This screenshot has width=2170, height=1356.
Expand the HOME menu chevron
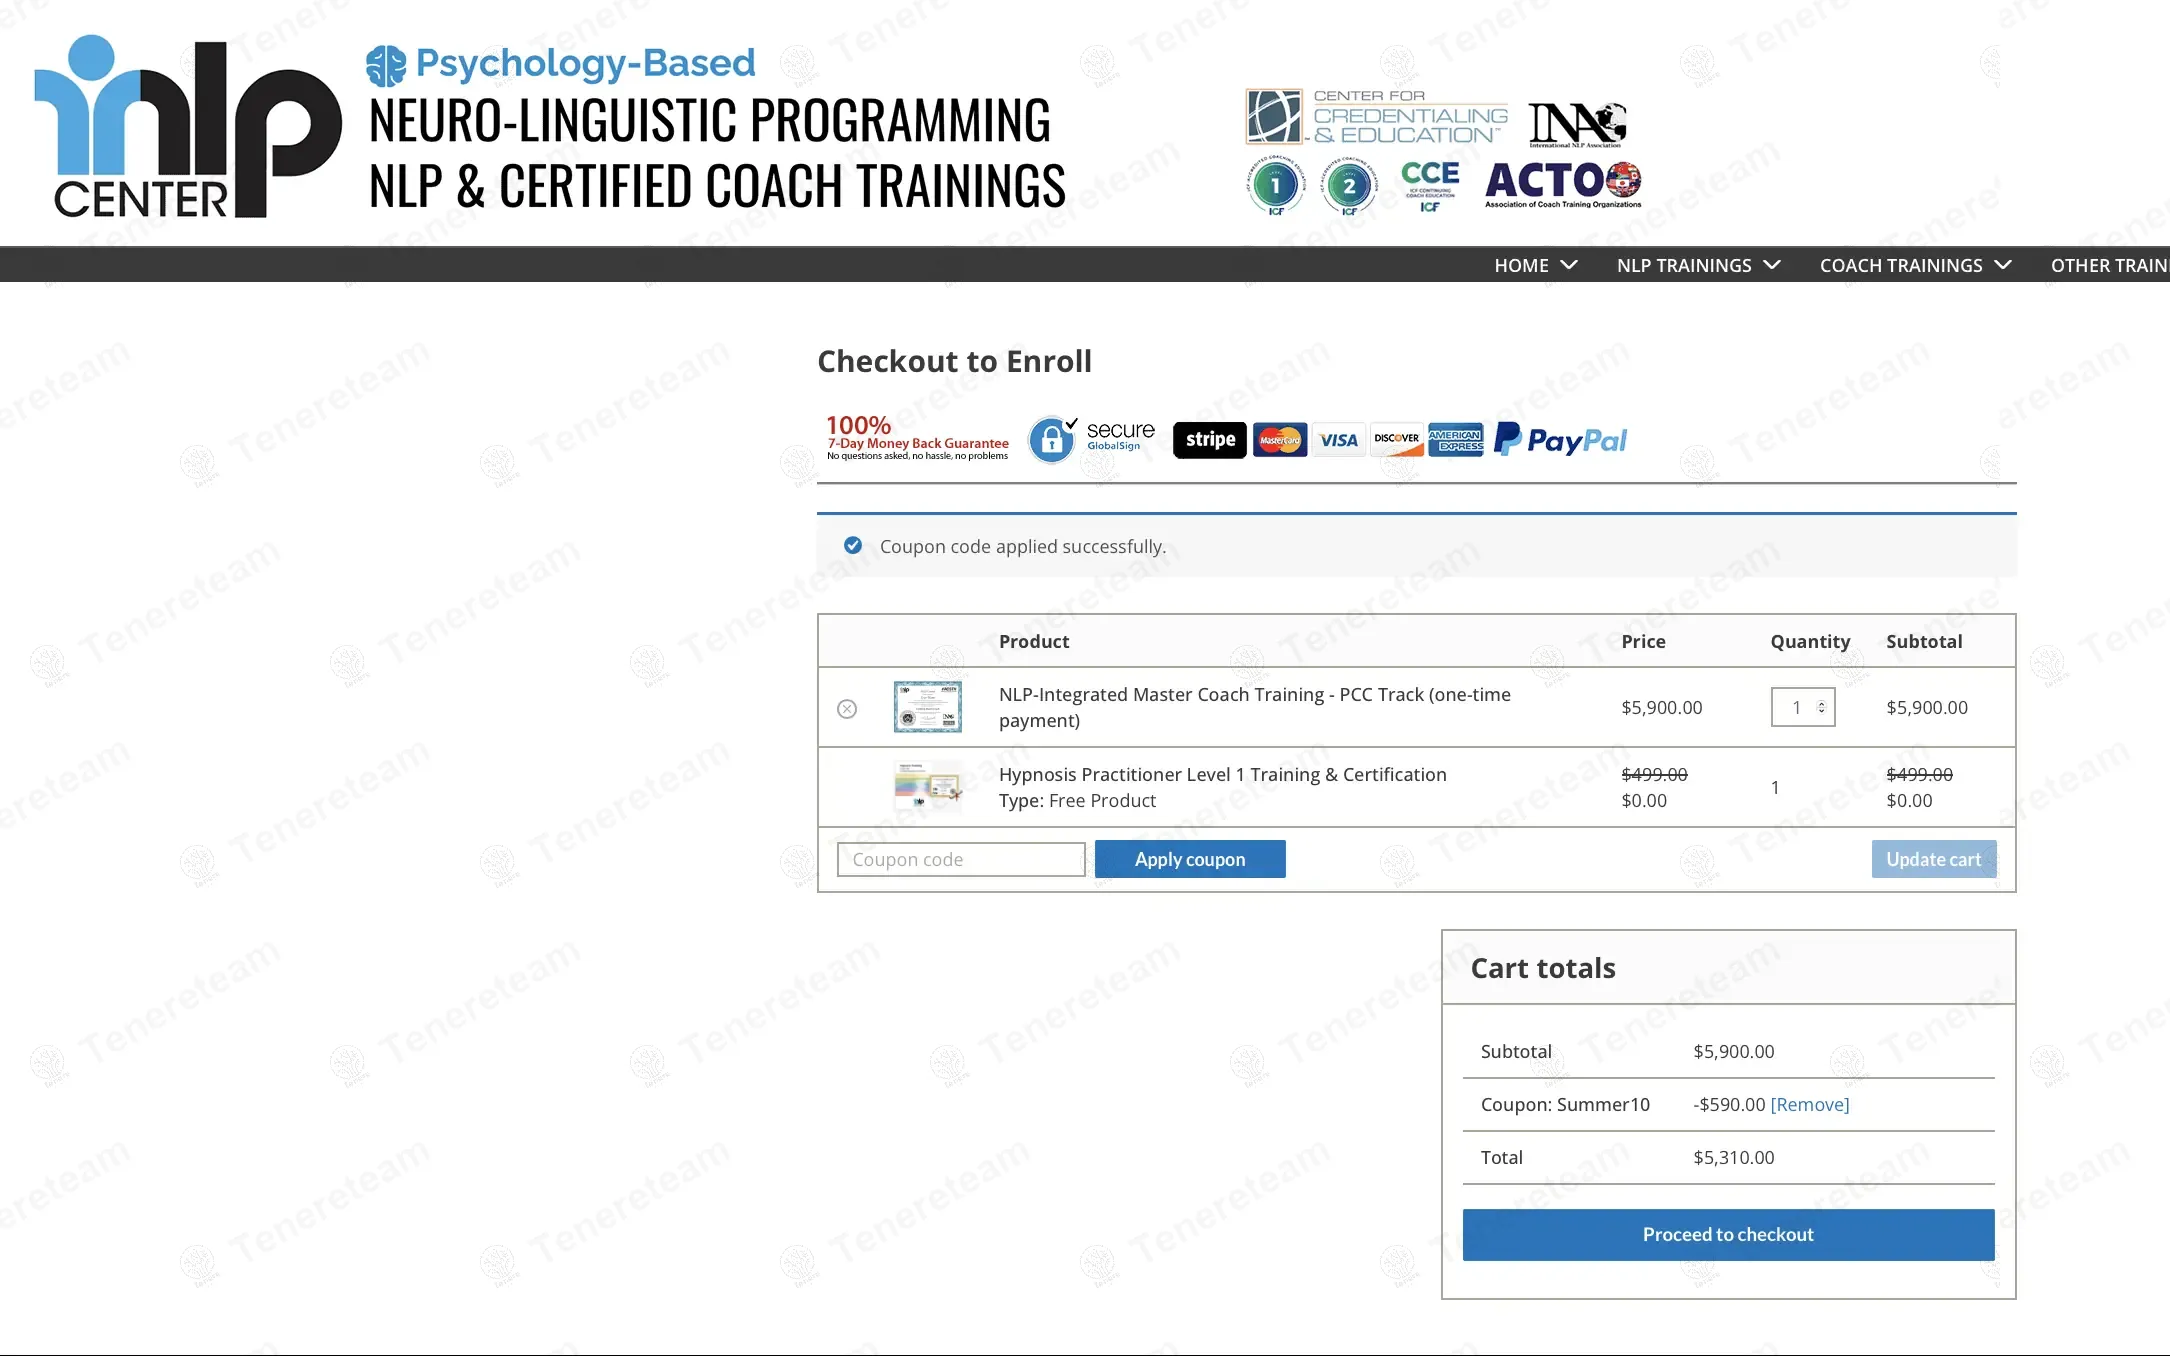(x=1569, y=265)
